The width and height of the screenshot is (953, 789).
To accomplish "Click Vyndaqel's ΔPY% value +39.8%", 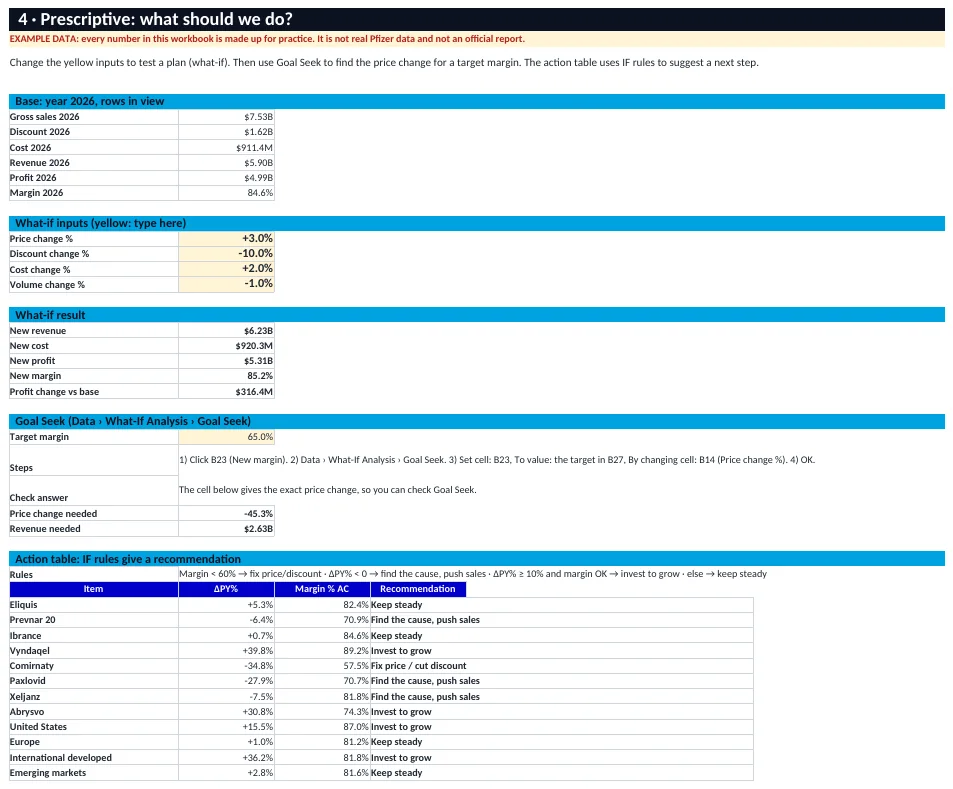I will [x=226, y=650].
